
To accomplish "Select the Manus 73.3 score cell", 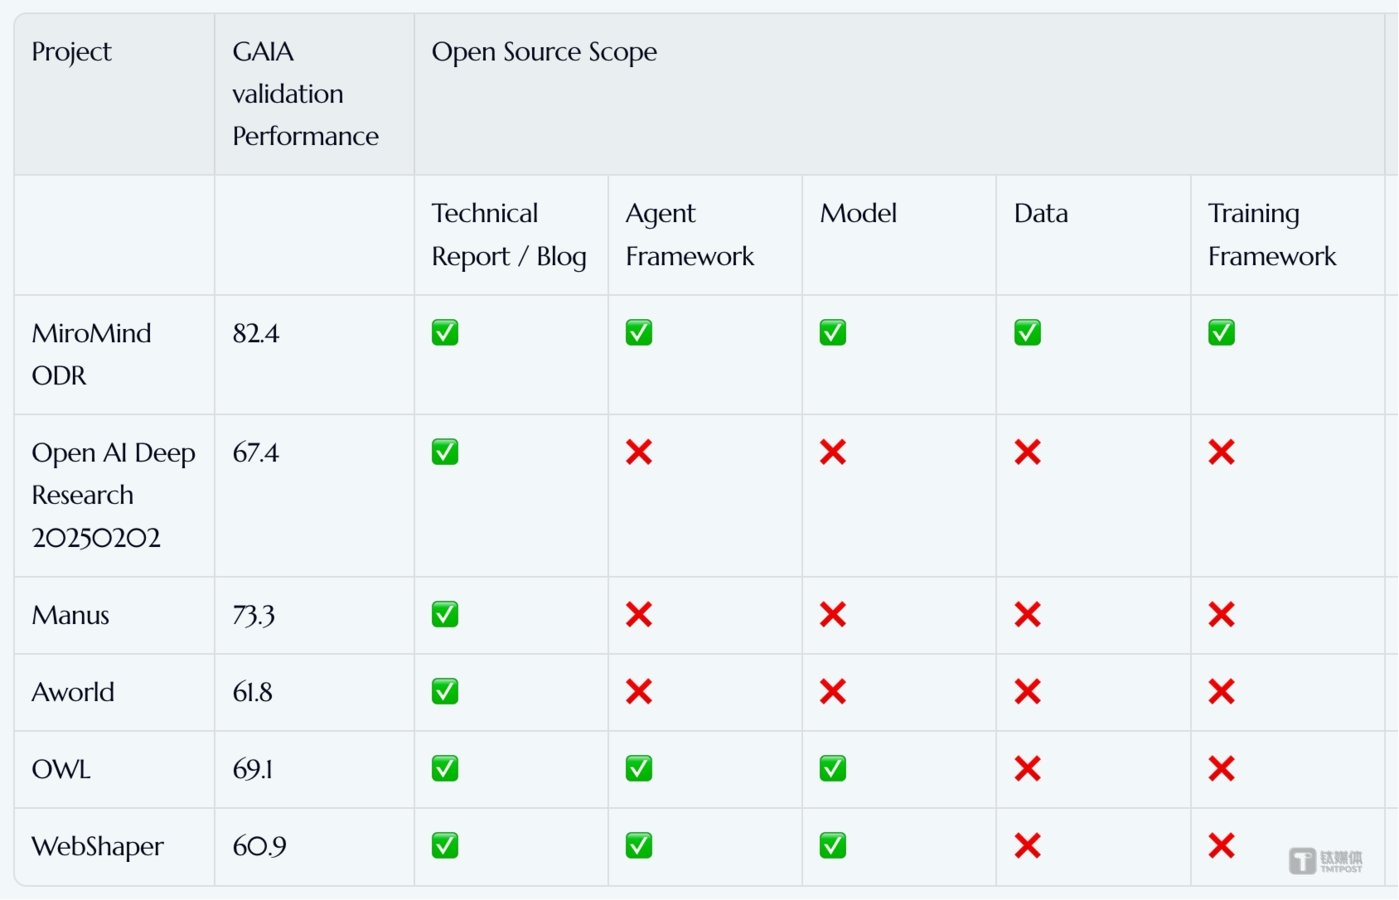I will tap(254, 616).
